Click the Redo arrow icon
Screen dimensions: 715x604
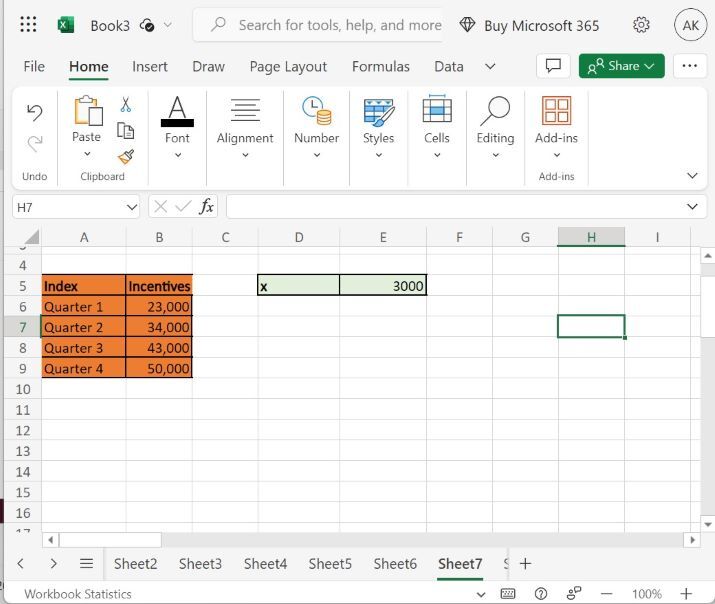pyautogui.click(x=35, y=144)
